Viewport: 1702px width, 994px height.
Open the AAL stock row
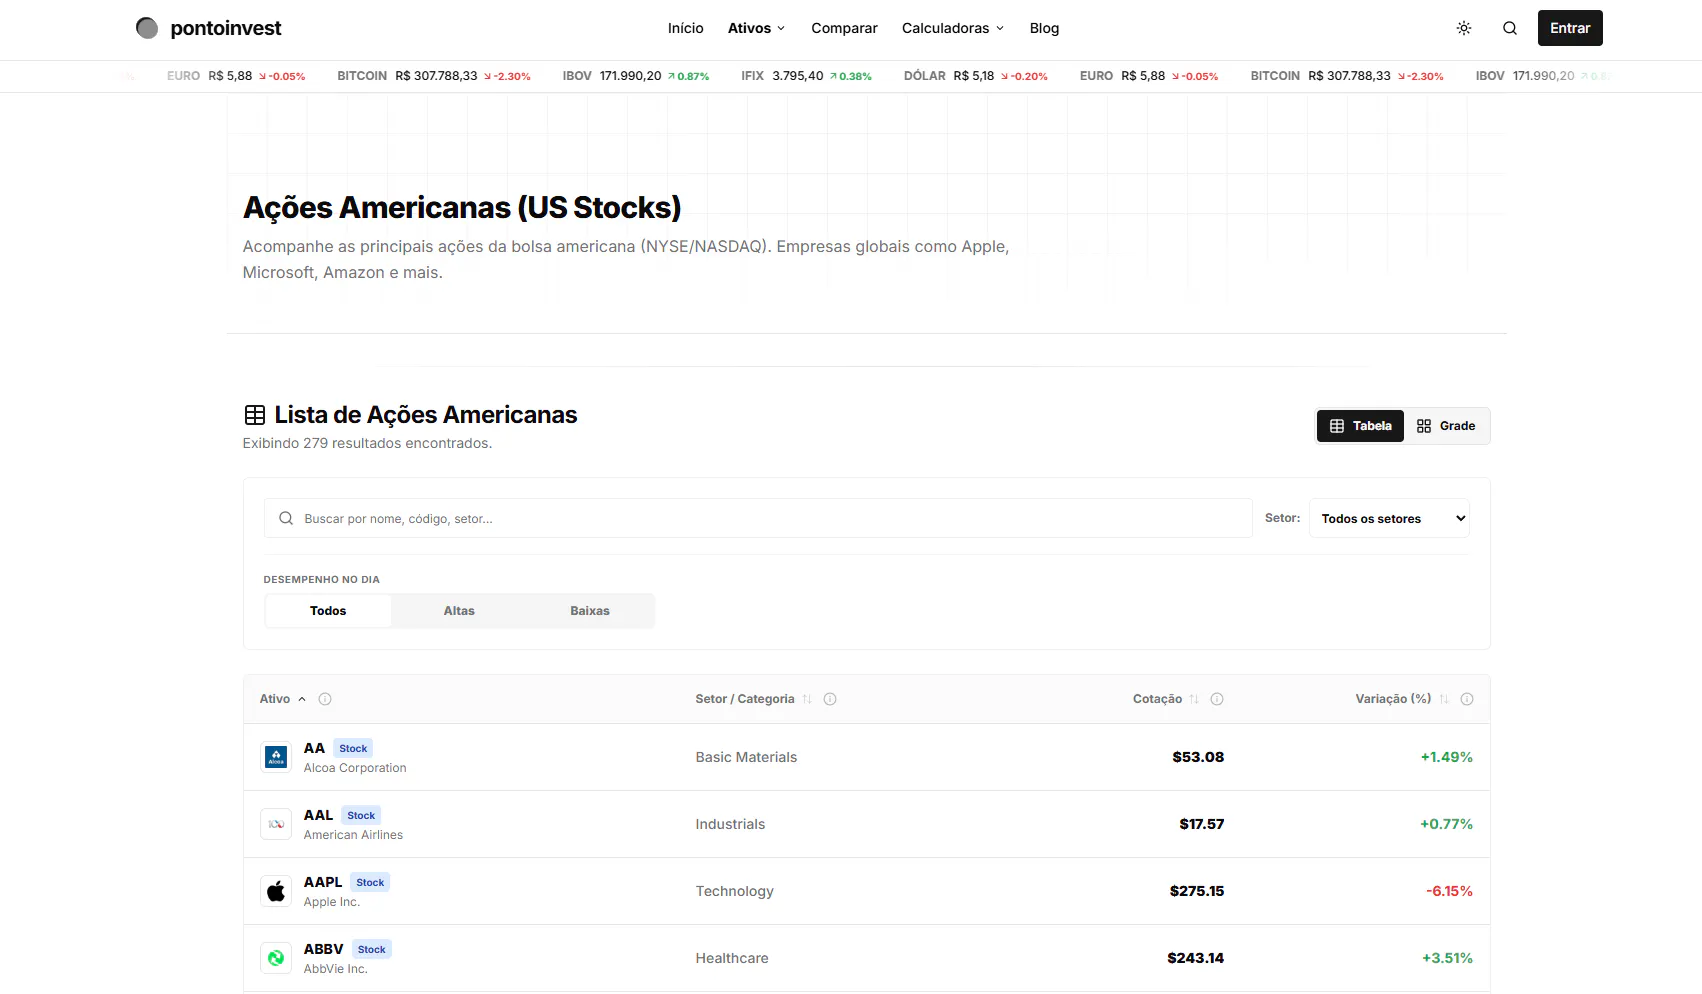(866, 824)
